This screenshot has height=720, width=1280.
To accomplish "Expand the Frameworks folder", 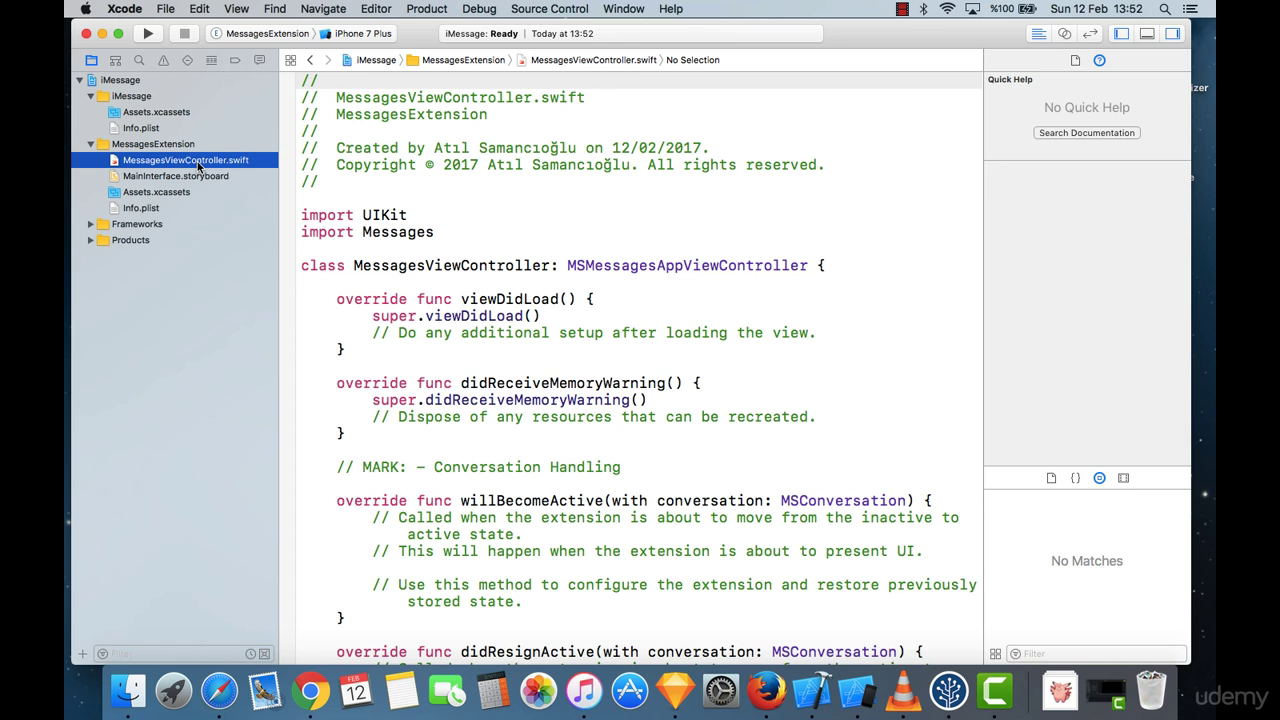I will pos(91,224).
